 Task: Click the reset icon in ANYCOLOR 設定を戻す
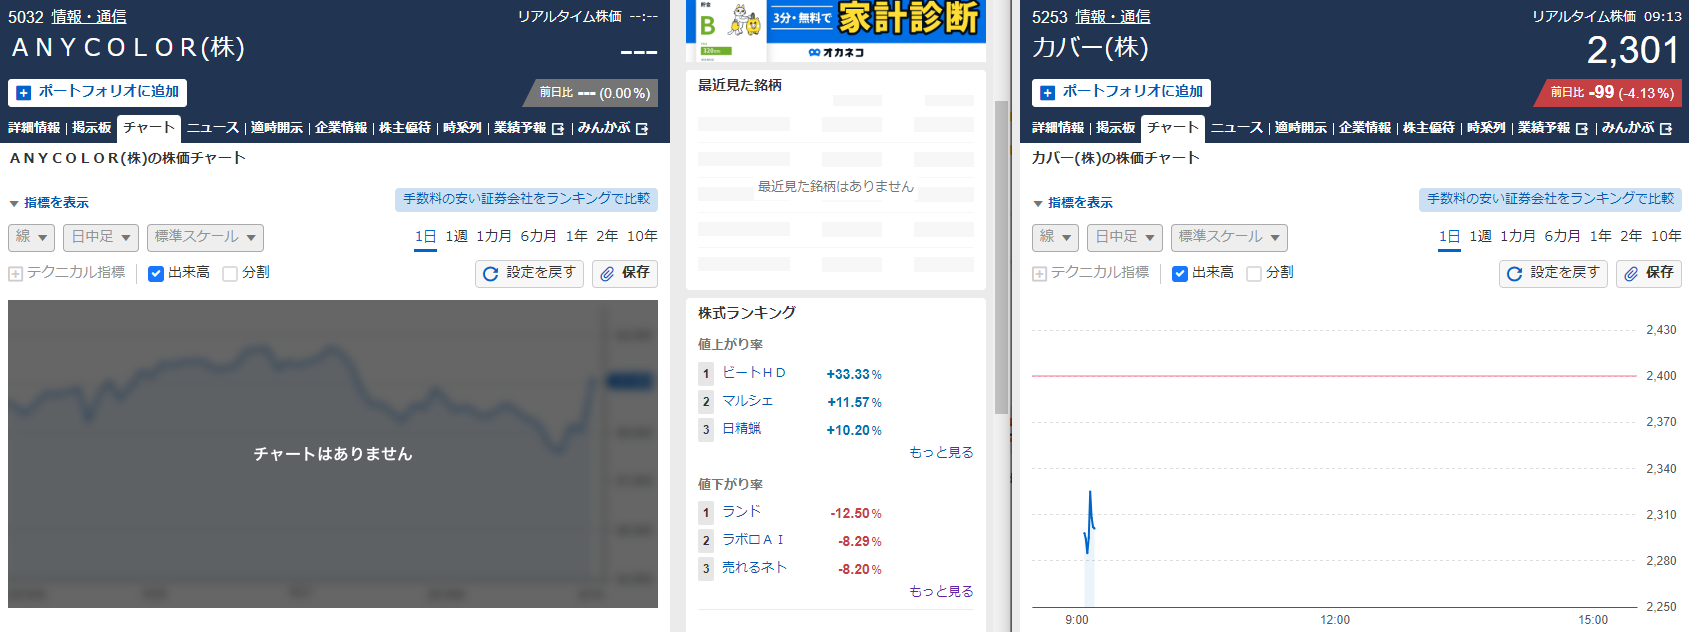click(490, 273)
